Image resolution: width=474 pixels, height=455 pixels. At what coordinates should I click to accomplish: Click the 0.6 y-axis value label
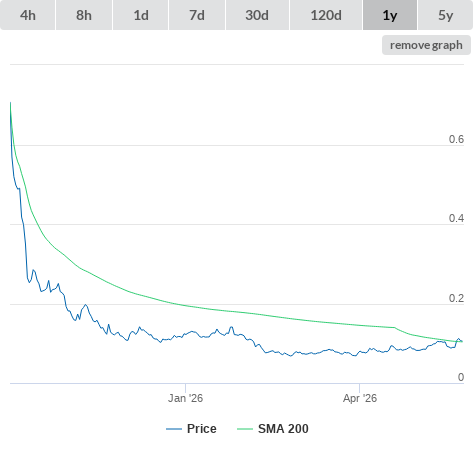coord(456,139)
